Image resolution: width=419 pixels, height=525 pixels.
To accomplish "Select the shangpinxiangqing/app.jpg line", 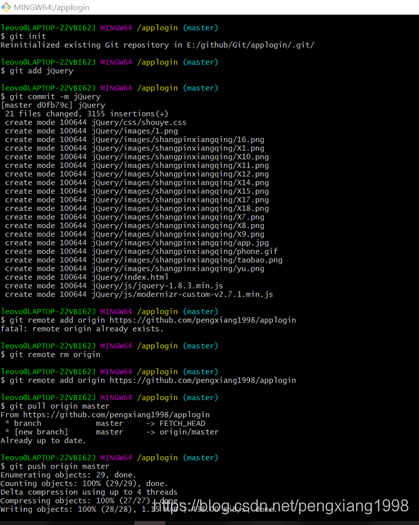I will pyautogui.click(x=137, y=243).
